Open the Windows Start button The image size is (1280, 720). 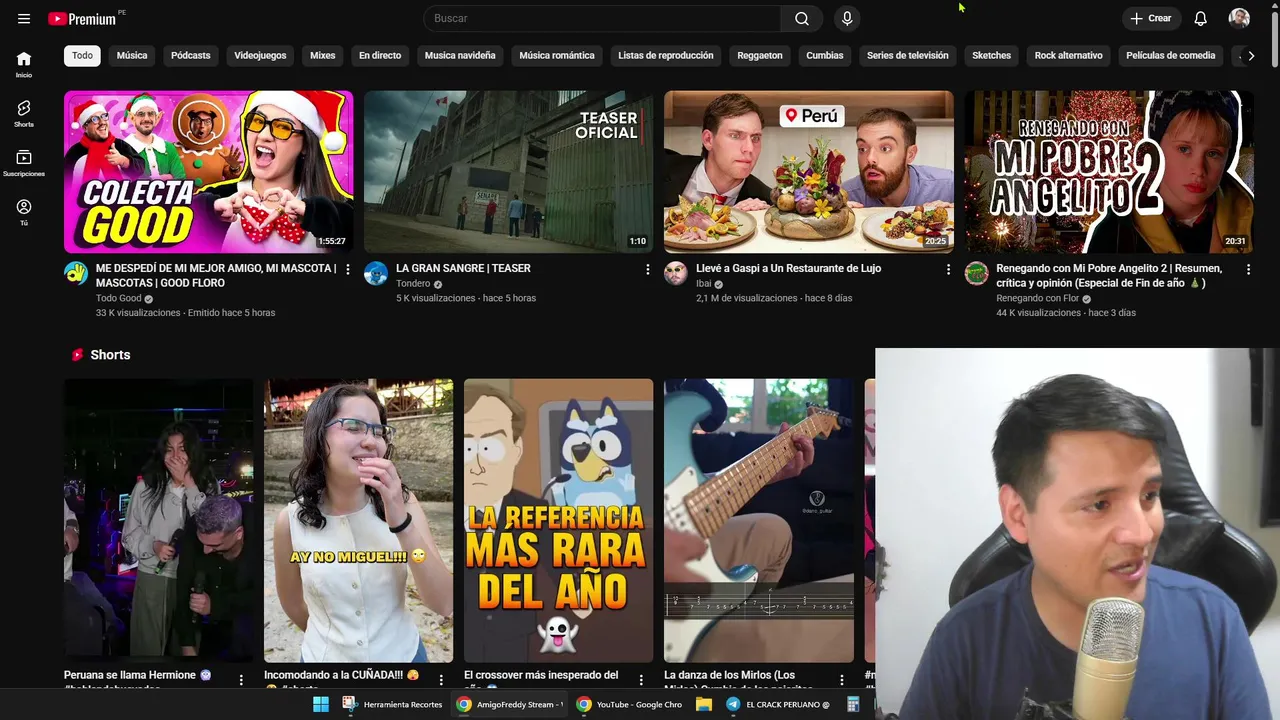coord(321,704)
